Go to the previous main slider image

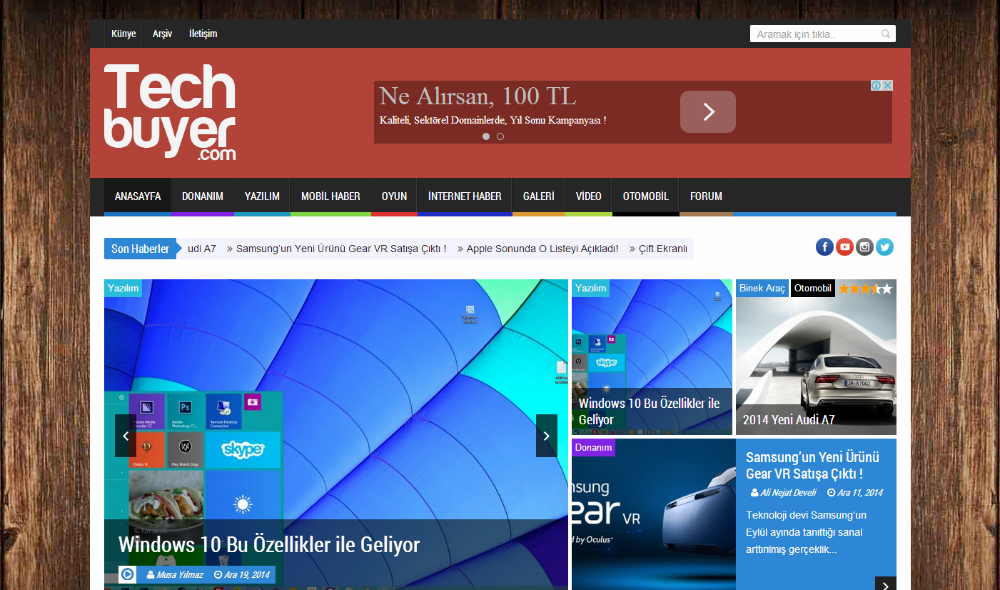pyautogui.click(x=126, y=436)
